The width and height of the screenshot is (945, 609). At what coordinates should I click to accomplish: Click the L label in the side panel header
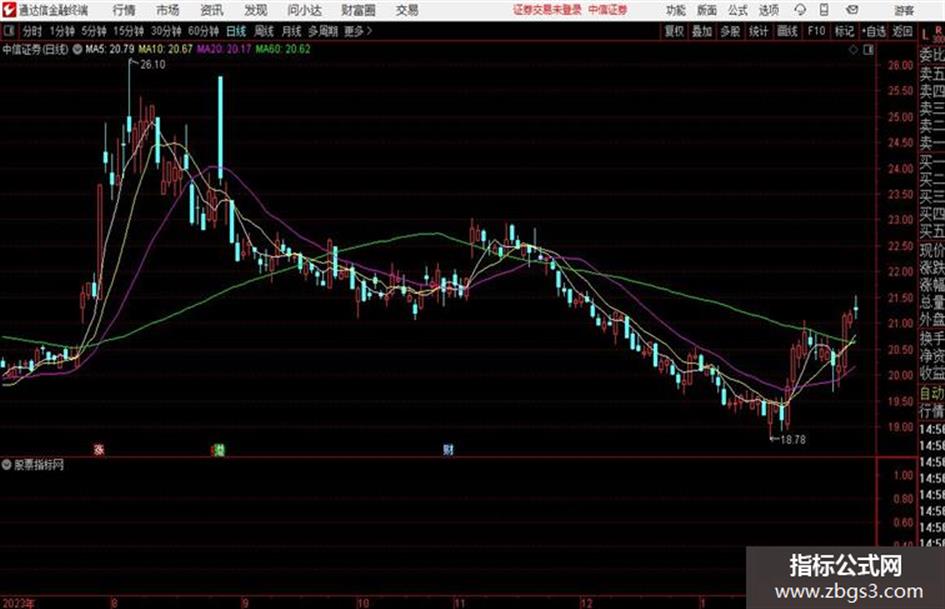pyautogui.click(x=925, y=36)
